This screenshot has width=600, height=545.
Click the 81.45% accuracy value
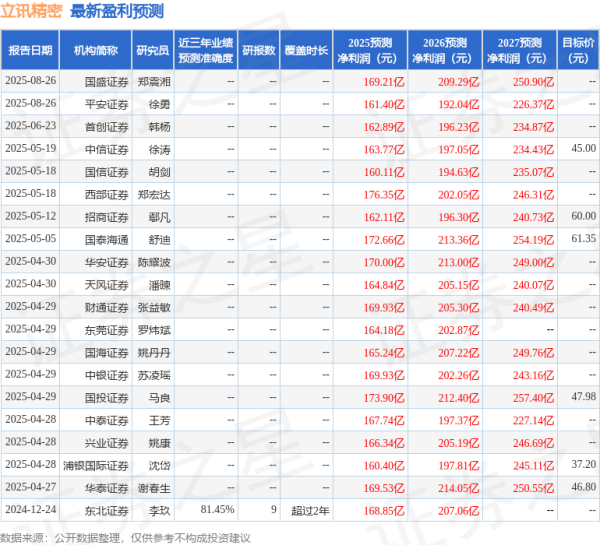point(217,509)
